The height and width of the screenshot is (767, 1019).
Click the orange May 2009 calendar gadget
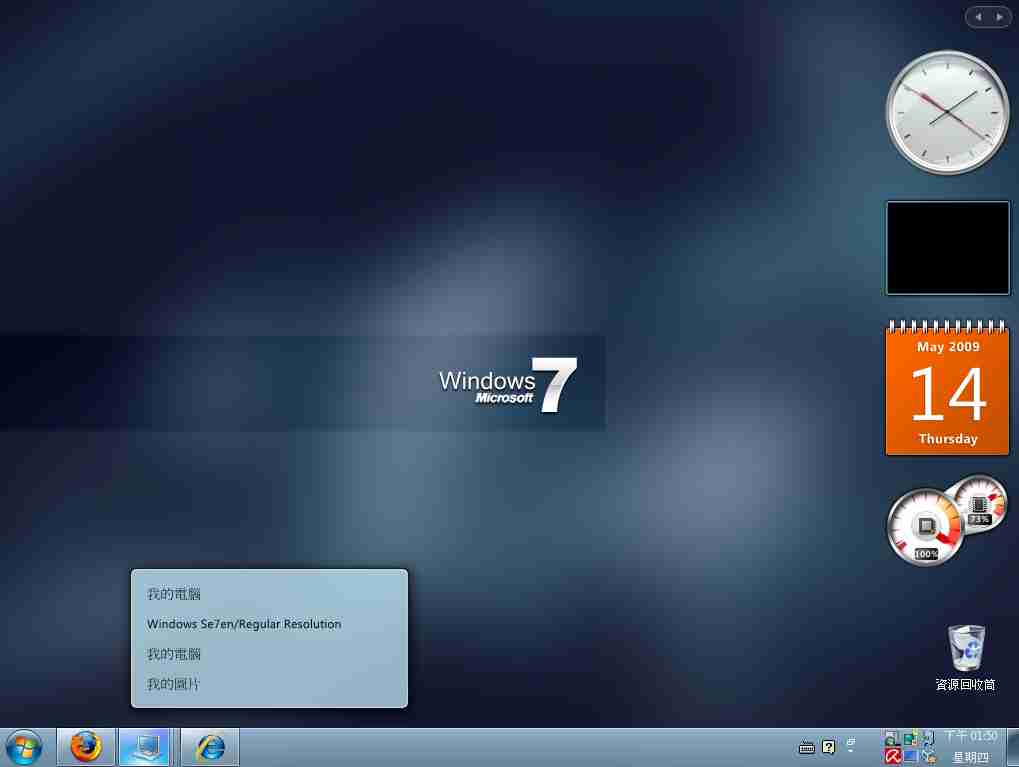947,392
